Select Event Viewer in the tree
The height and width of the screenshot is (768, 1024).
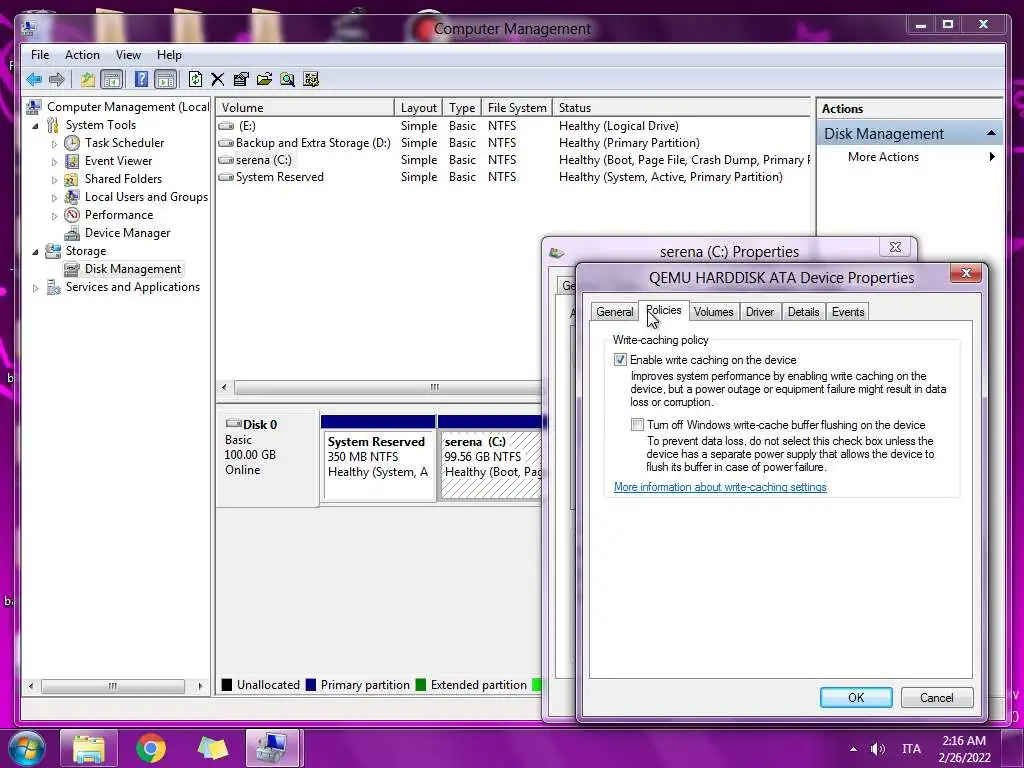(118, 161)
